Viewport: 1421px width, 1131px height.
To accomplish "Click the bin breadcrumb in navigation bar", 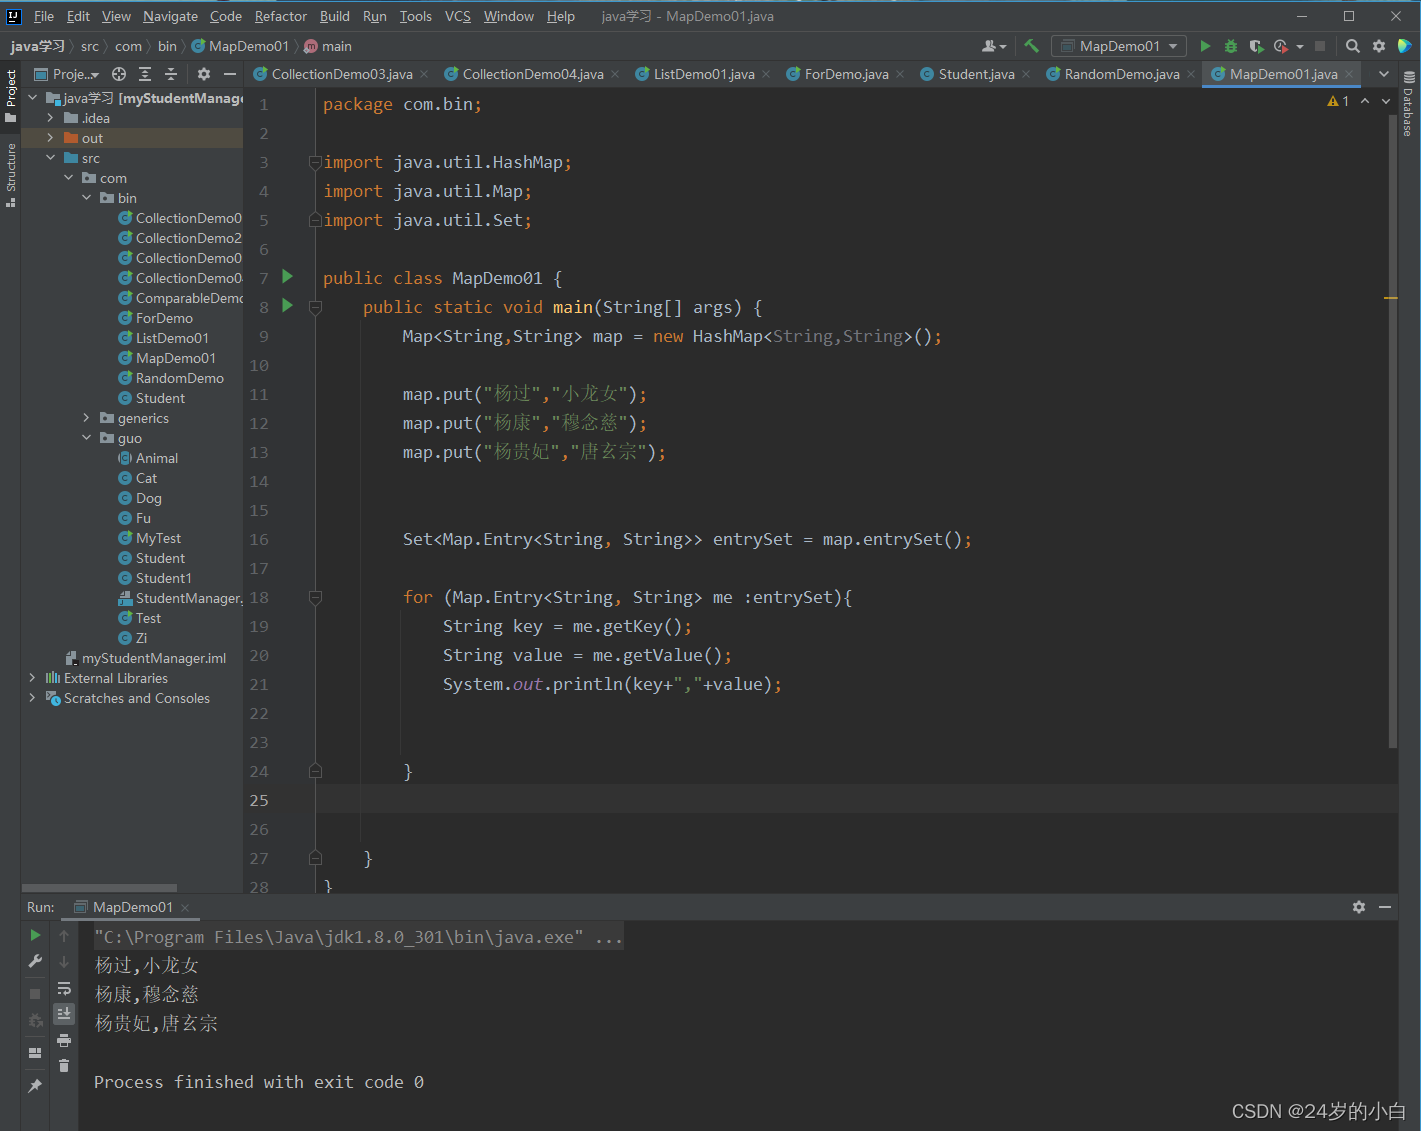I will [x=167, y=46].
